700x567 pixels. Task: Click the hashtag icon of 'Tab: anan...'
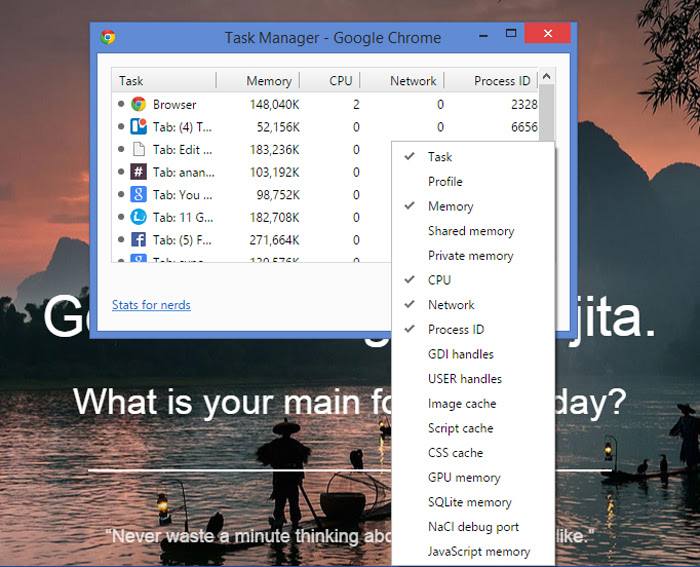138,172
